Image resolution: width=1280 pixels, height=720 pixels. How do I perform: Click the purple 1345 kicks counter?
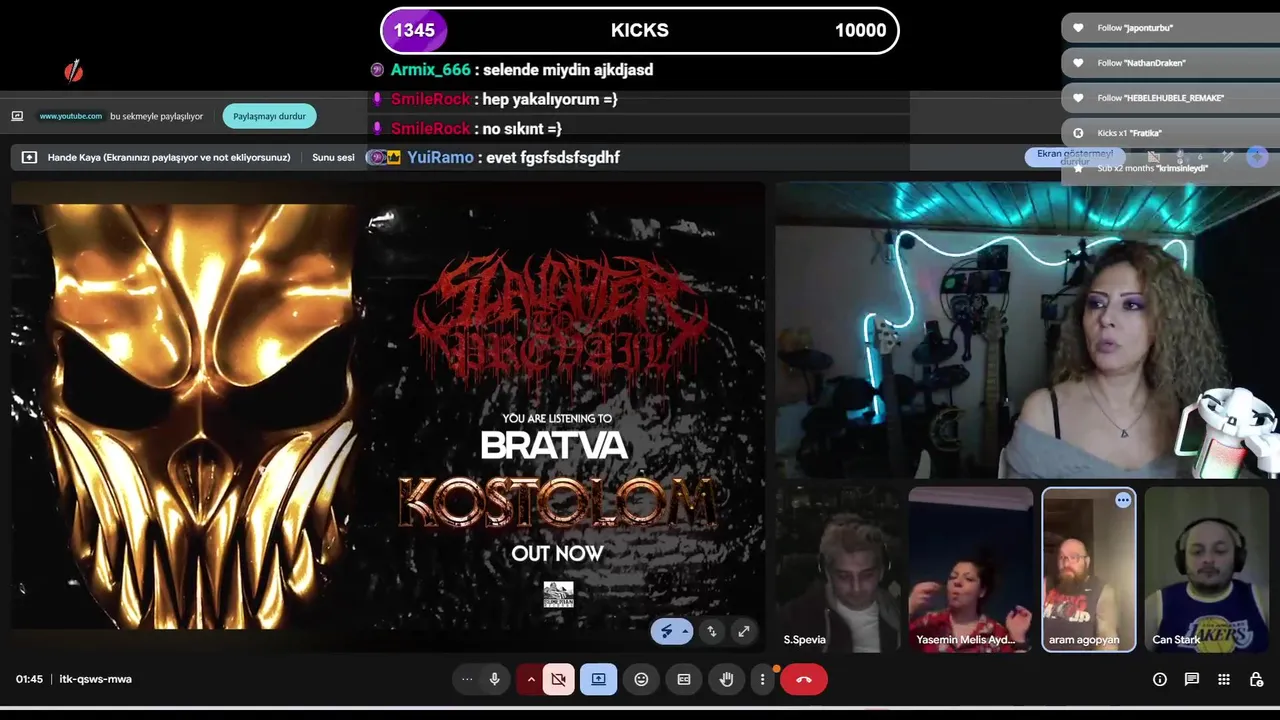(x=414, y=30)
